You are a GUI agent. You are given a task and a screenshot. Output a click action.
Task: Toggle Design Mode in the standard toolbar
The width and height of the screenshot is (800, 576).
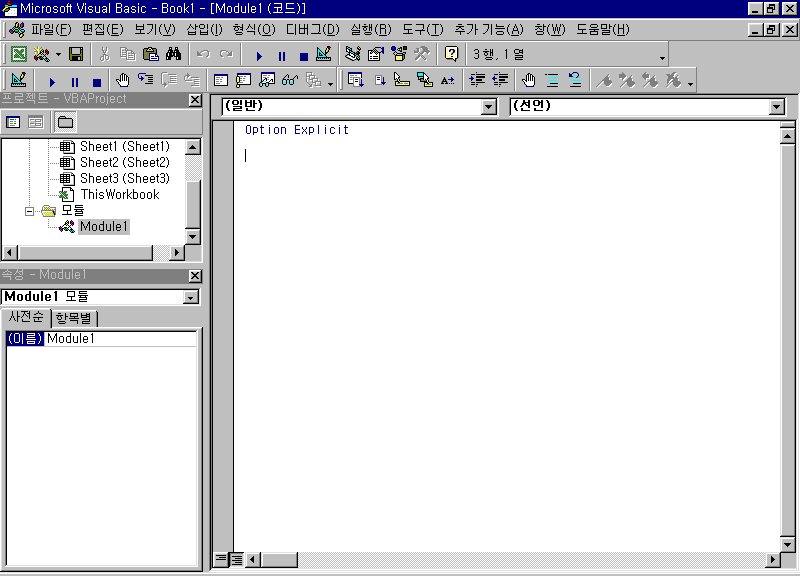point(323,54)
